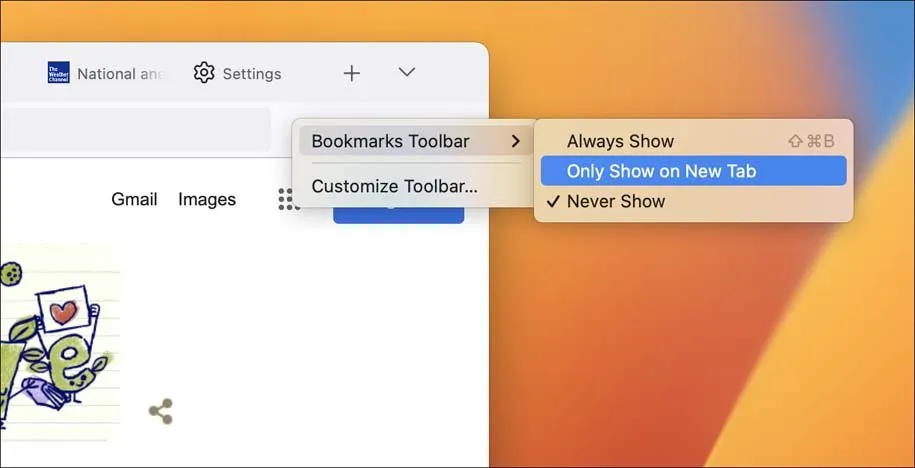
Task: Choose Always Show for bookmarks toolbar
Action: (620, 141)
